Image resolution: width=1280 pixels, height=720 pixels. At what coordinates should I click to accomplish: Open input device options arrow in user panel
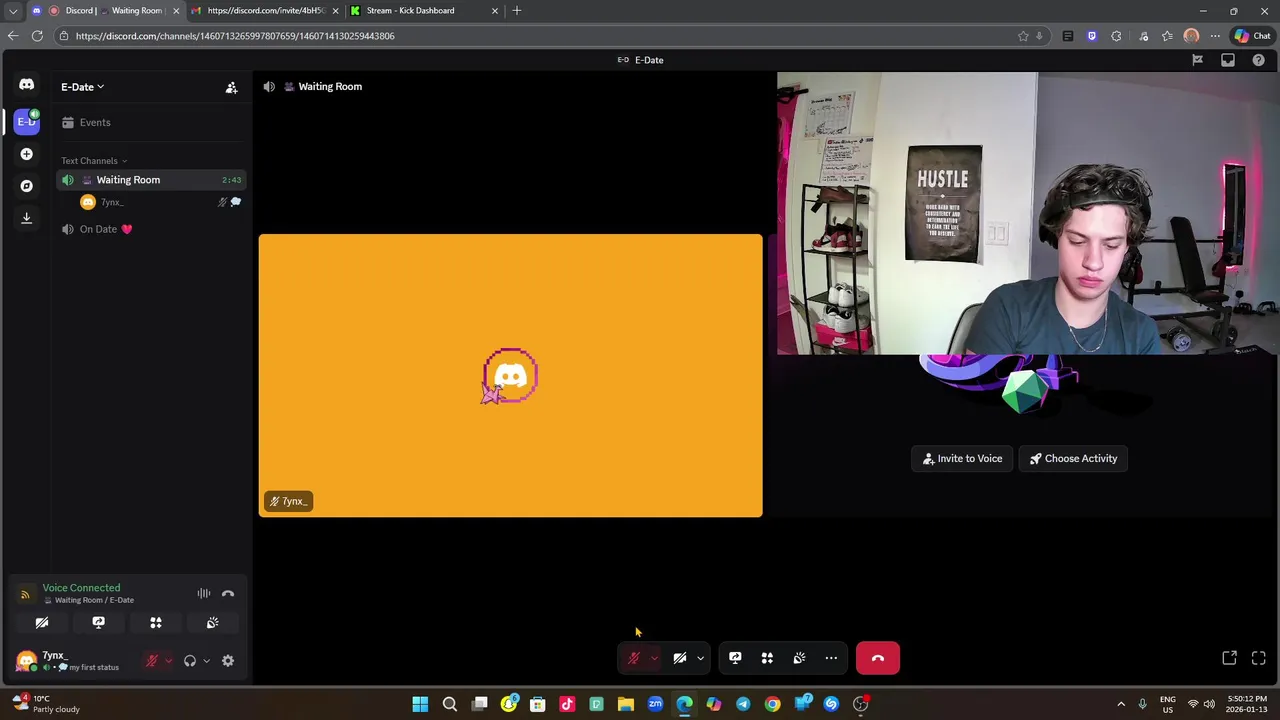pos(168,661)
